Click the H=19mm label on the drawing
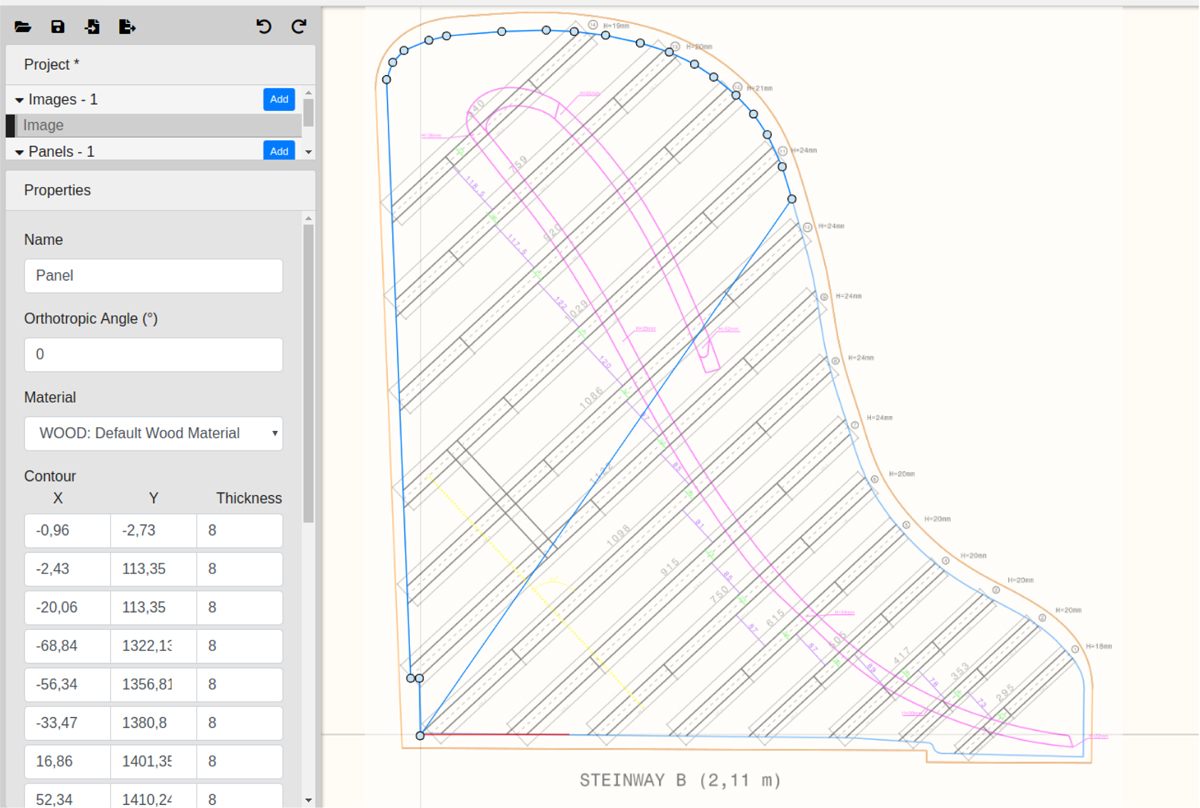The width and height of the screenshot is (1200, 808). click(x=616, y=25)
